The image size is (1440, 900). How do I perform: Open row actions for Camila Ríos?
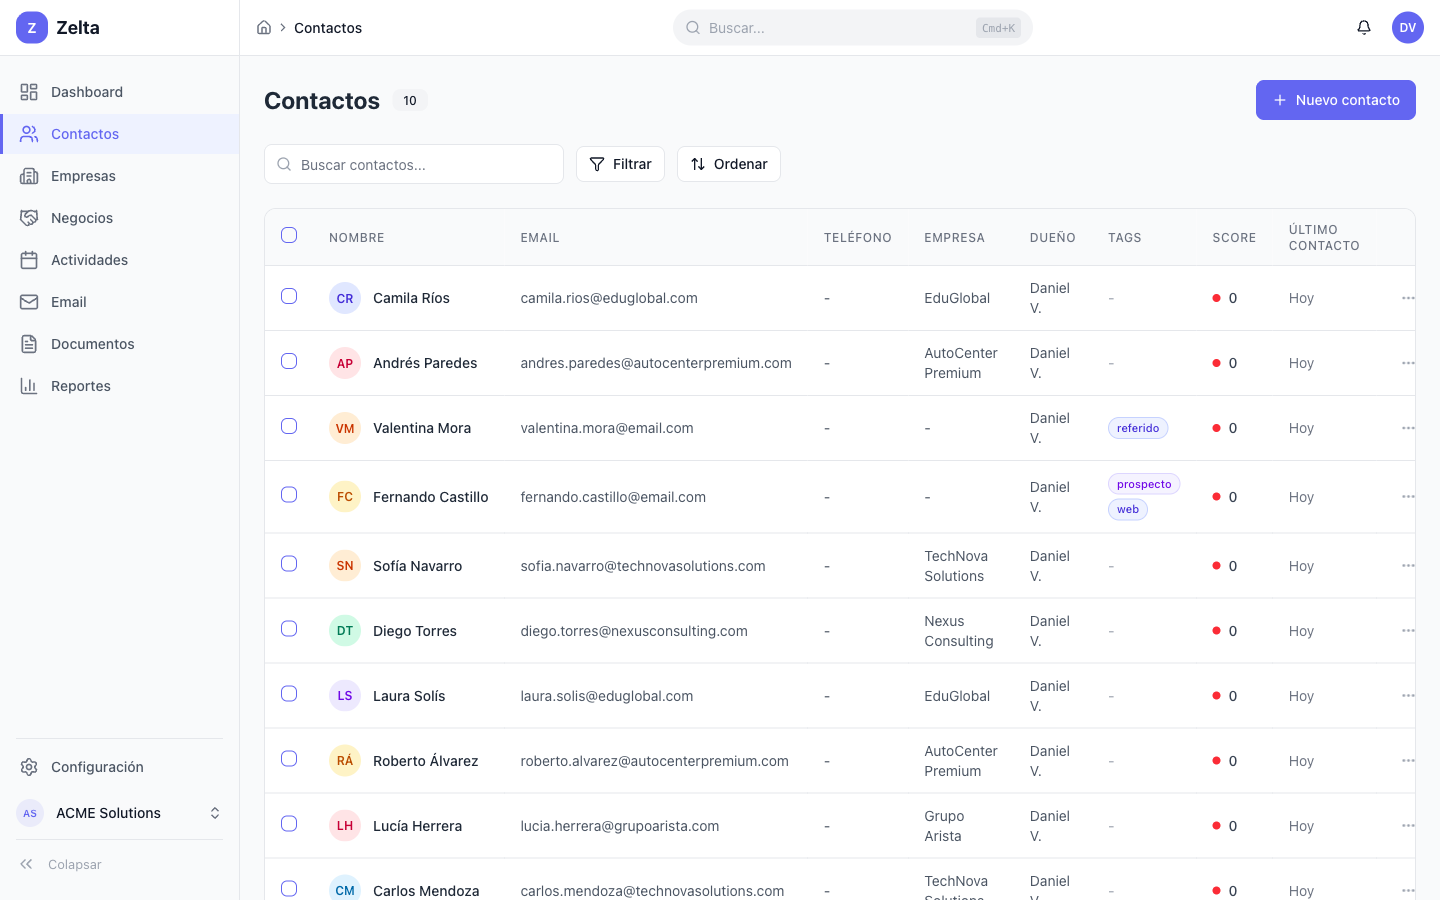(1407, 298)
